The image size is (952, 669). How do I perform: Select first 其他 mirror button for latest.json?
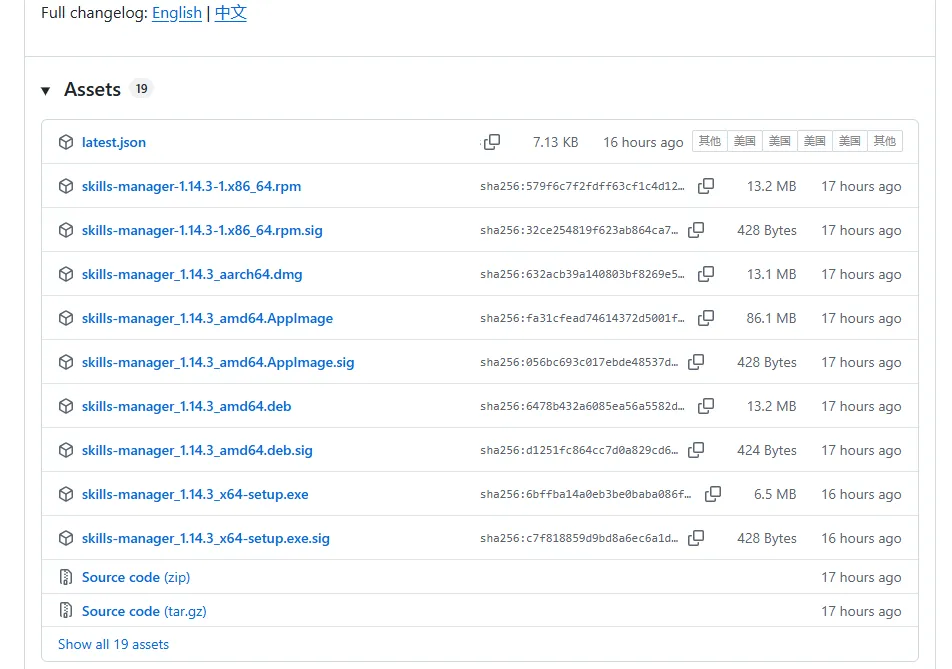tap(709, 141)
